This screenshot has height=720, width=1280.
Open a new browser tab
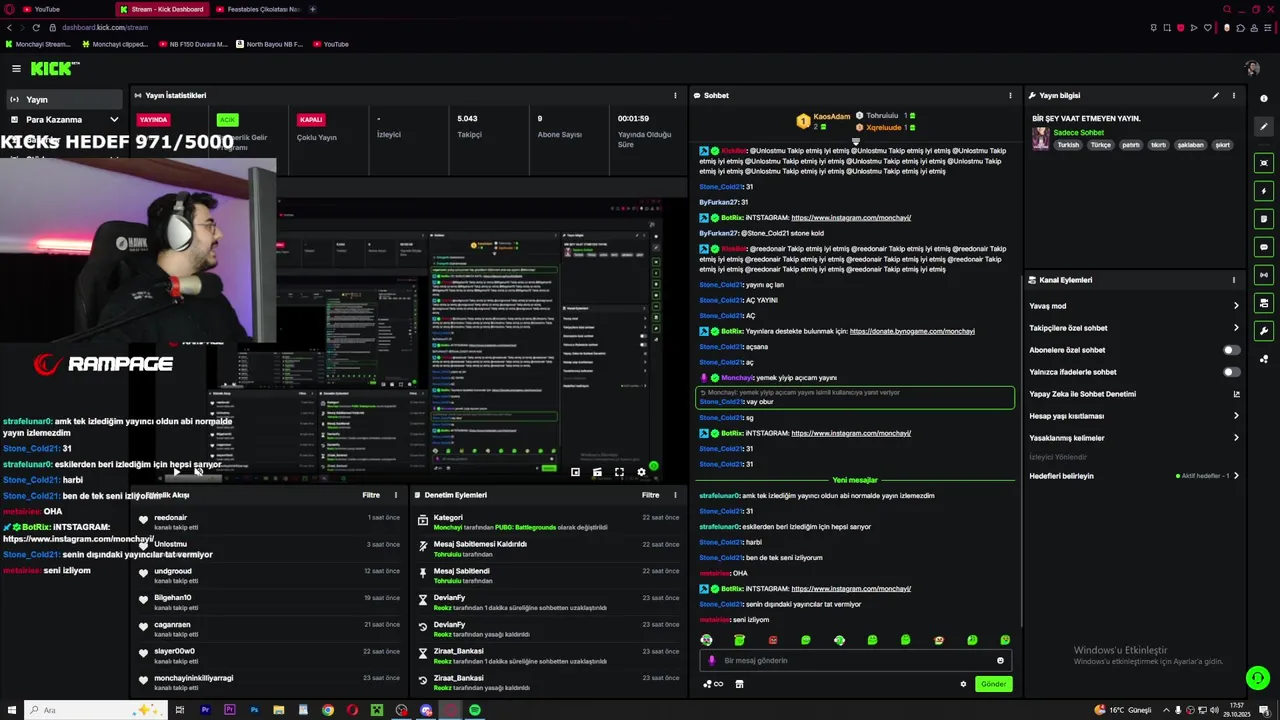tap(312, 9)
